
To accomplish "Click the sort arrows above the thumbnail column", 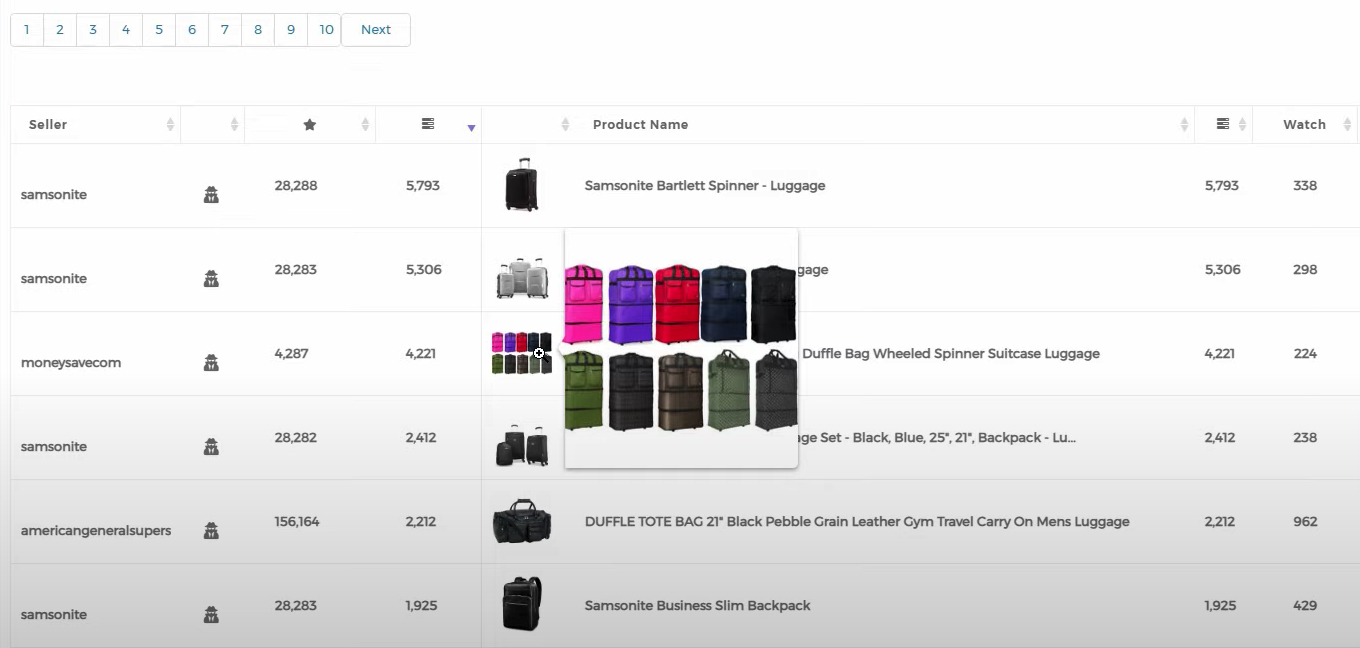I will coord(565,124).
